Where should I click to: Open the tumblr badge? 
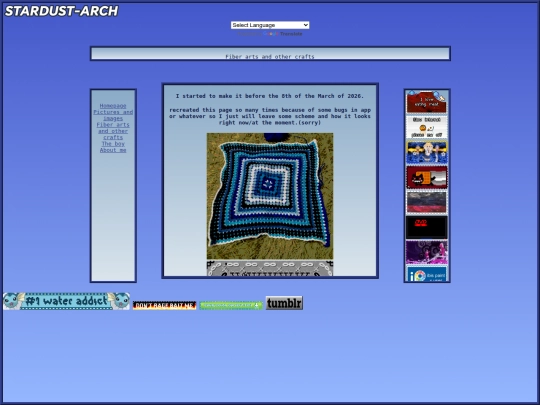284,303
